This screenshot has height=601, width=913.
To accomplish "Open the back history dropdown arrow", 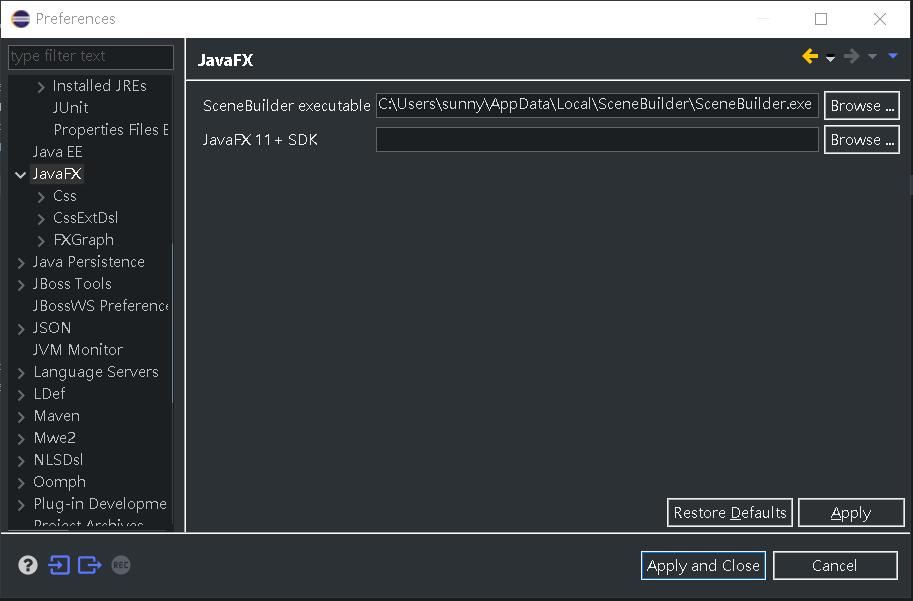I will 830,58.
